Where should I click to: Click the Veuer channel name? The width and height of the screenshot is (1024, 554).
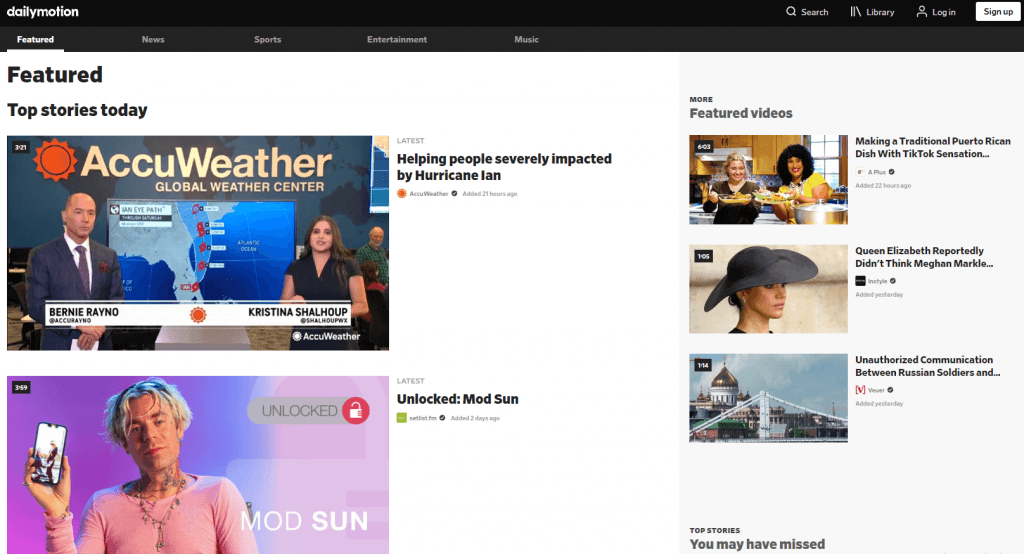point(876,390)
